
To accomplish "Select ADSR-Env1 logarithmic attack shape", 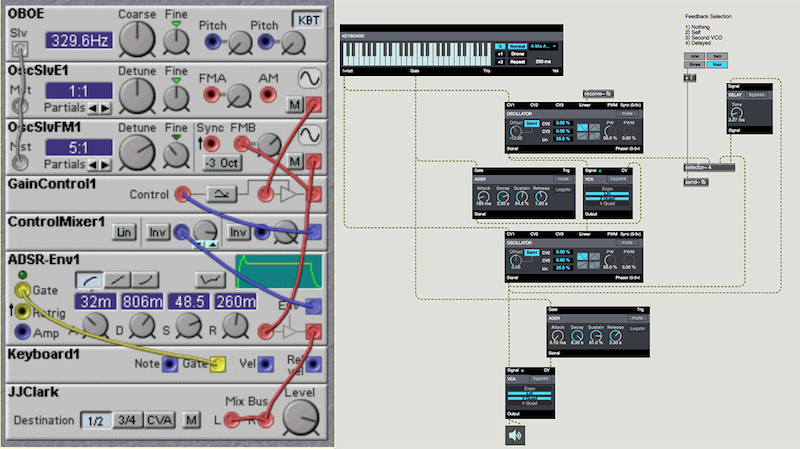I will click(x=90, y=280).
